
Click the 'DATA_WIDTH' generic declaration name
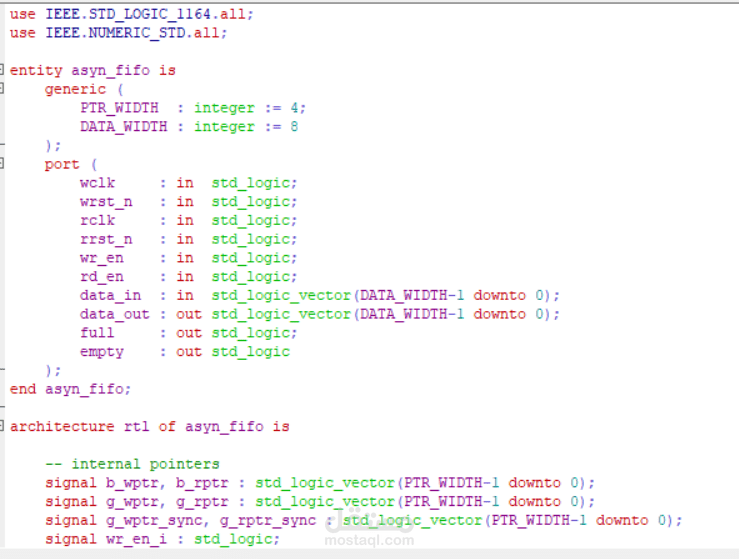[x=123, y=127]
